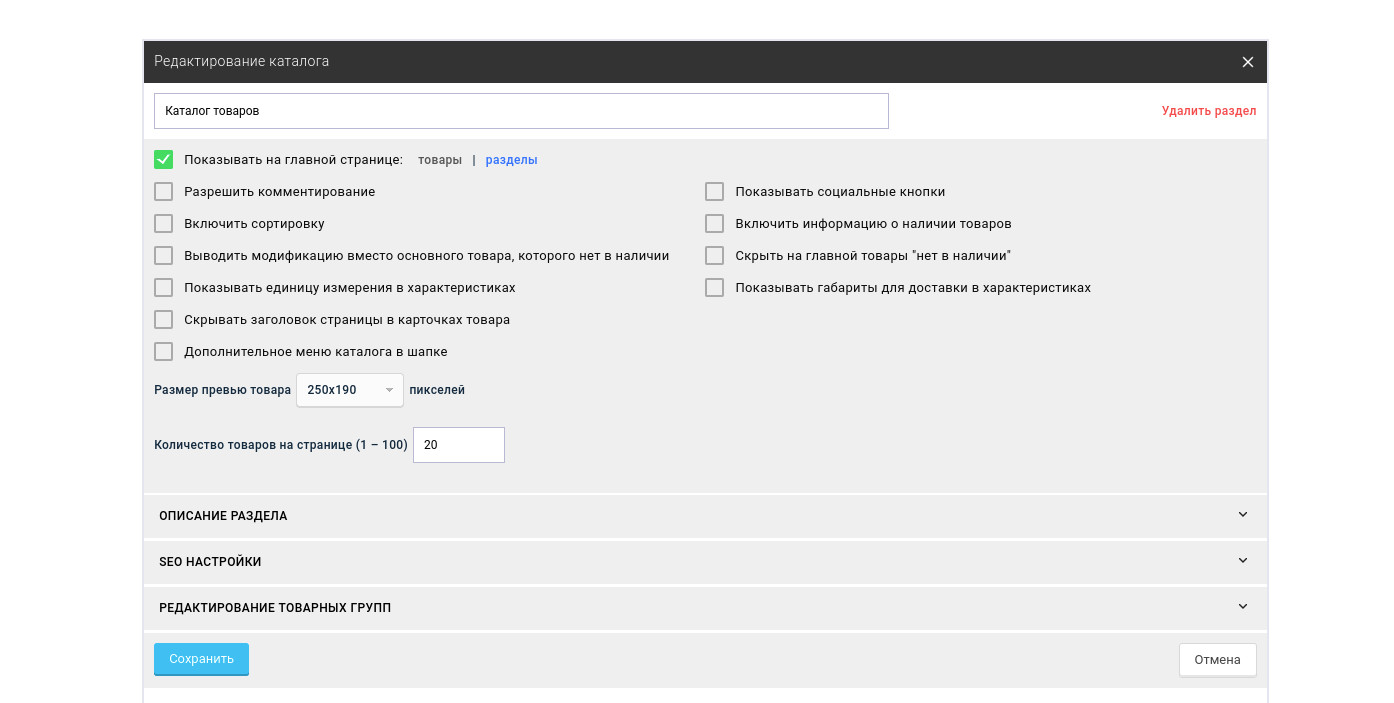Enable 'Разрешить комментирование' checkbox

164,192
